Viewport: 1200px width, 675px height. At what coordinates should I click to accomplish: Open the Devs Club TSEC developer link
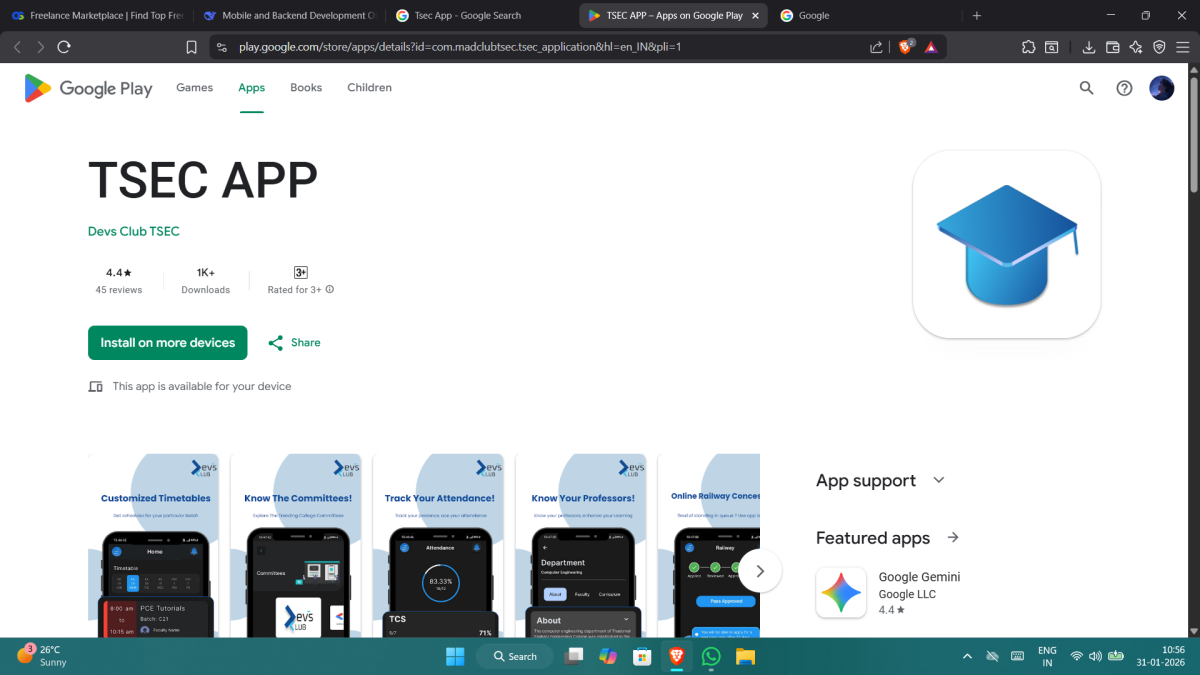tap(134, 231)
